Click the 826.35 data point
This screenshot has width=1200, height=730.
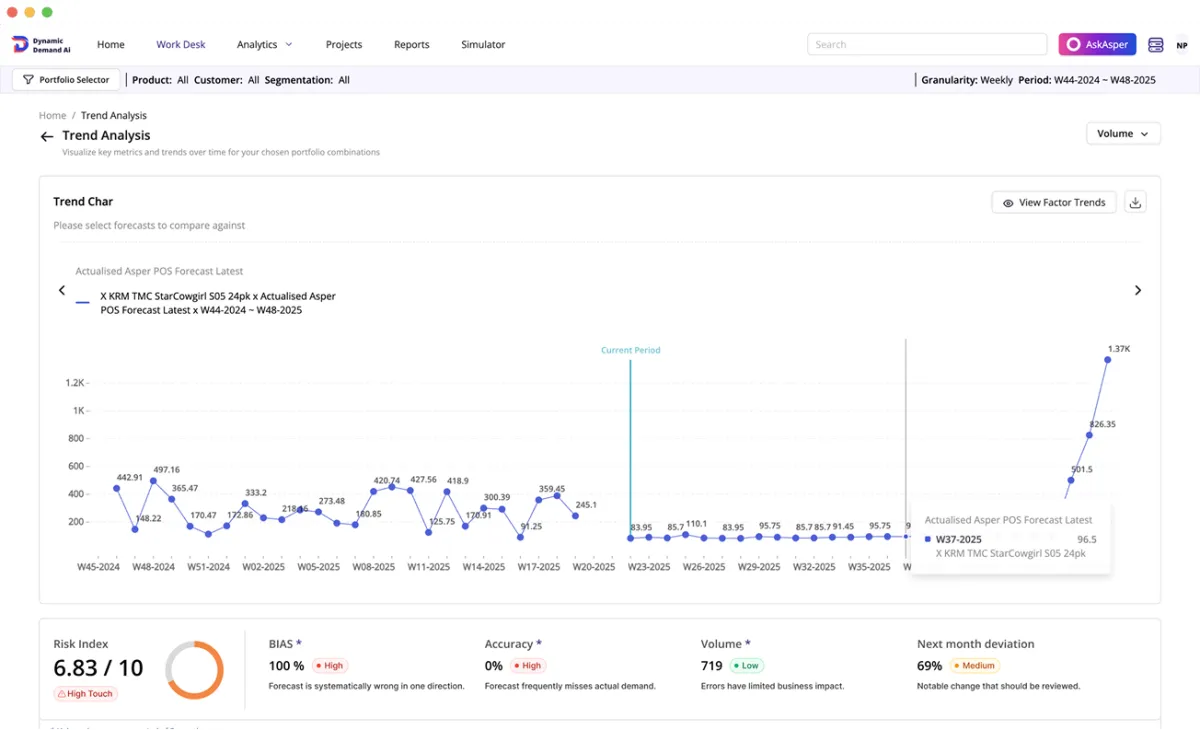(x=1089, y=435)
